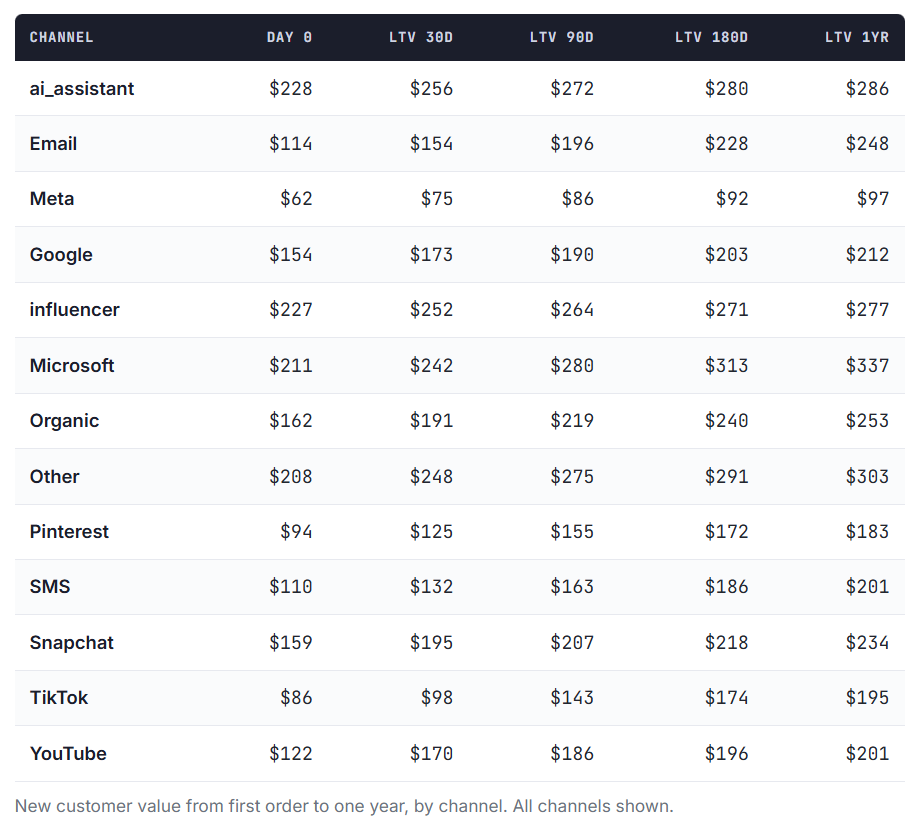Select the Organic channel row label

point(64,421)
